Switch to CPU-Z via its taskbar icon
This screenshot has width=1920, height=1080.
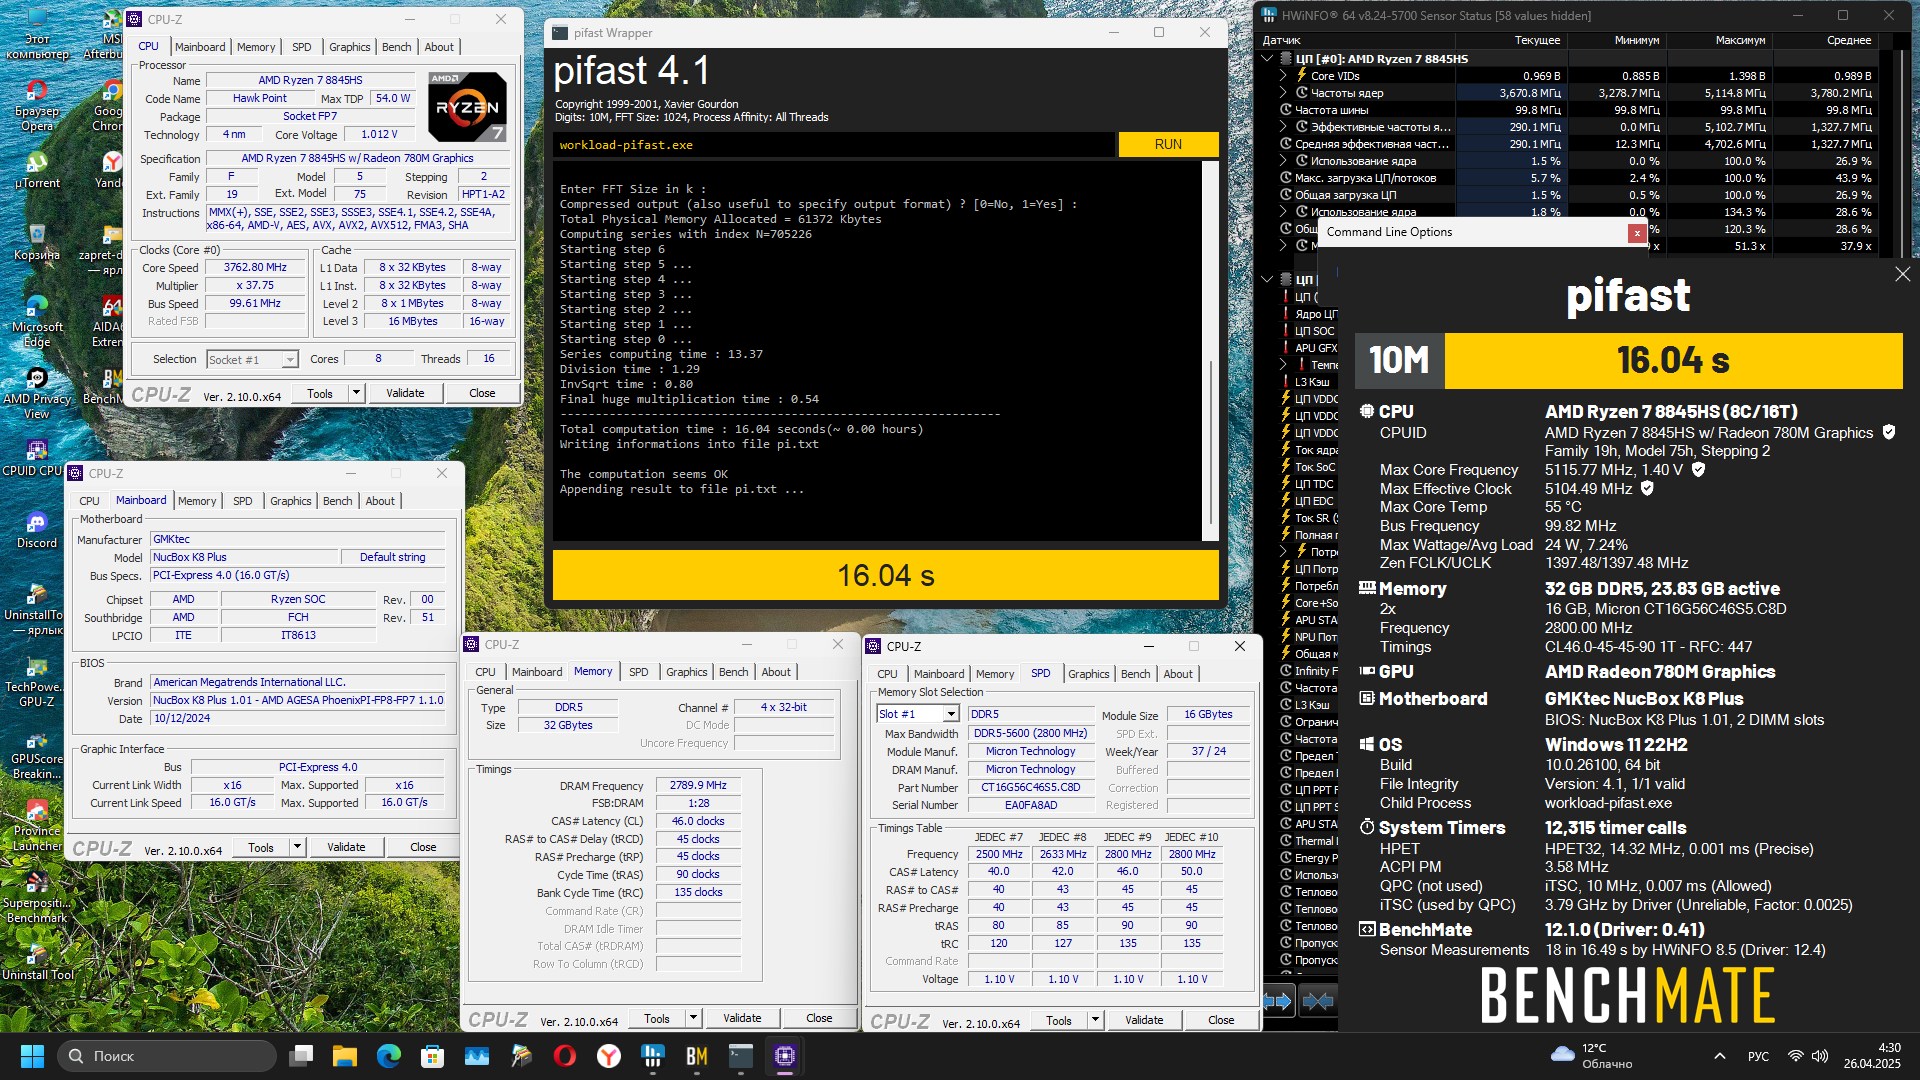pyautogui.click(x=785, y=1056)
